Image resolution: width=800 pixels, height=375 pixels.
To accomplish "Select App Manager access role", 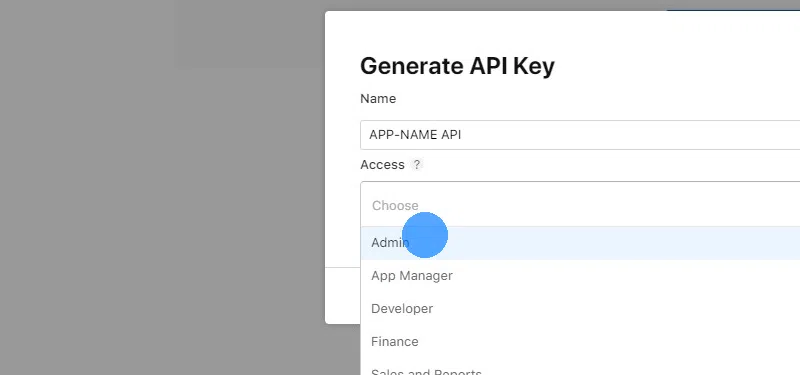I will click(x=580, y=276).
